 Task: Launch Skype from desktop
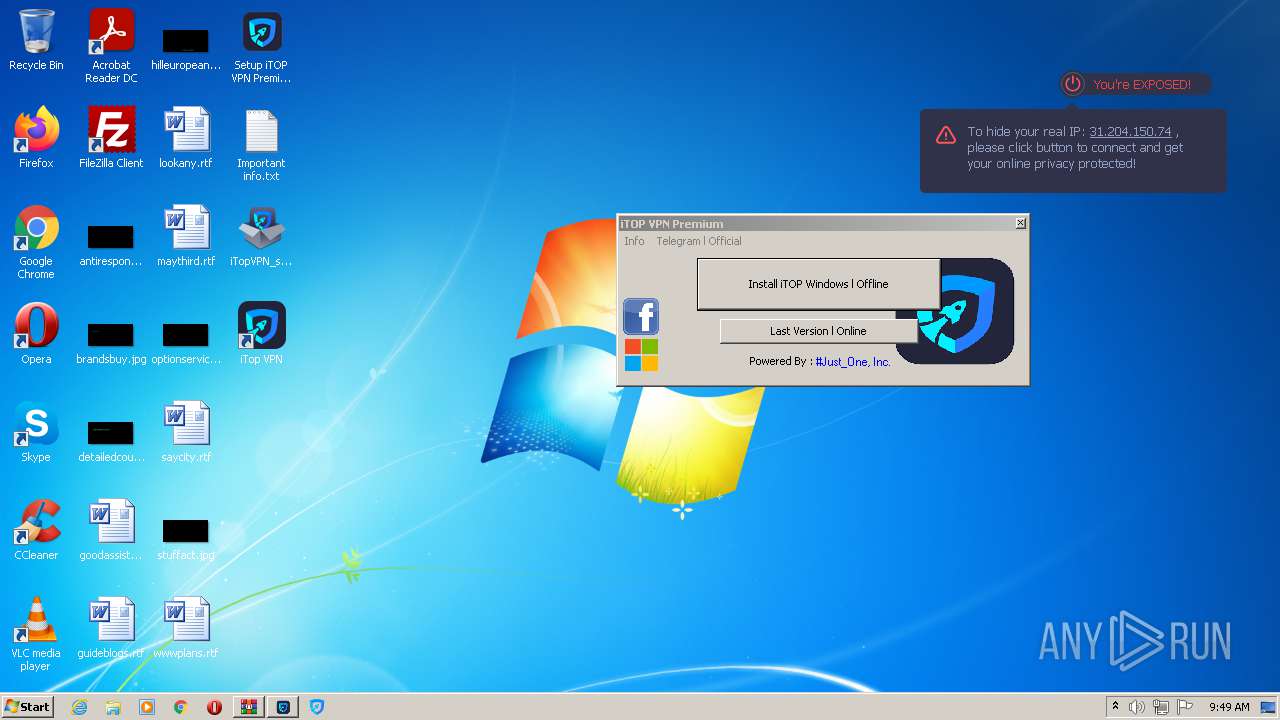[x=36, y=432]
